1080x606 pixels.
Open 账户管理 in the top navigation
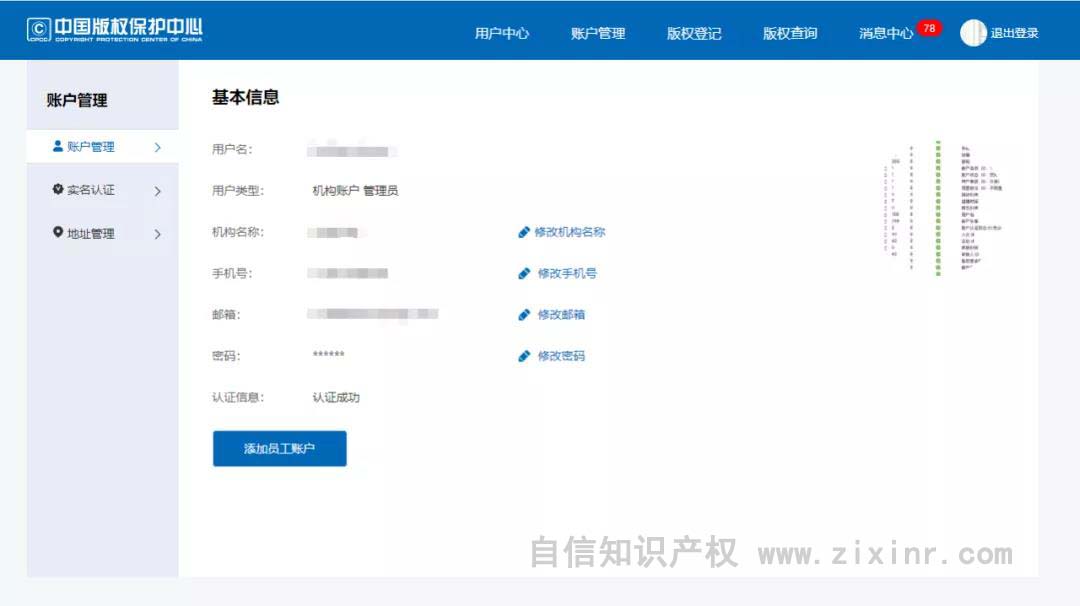[x=598, y=33]
